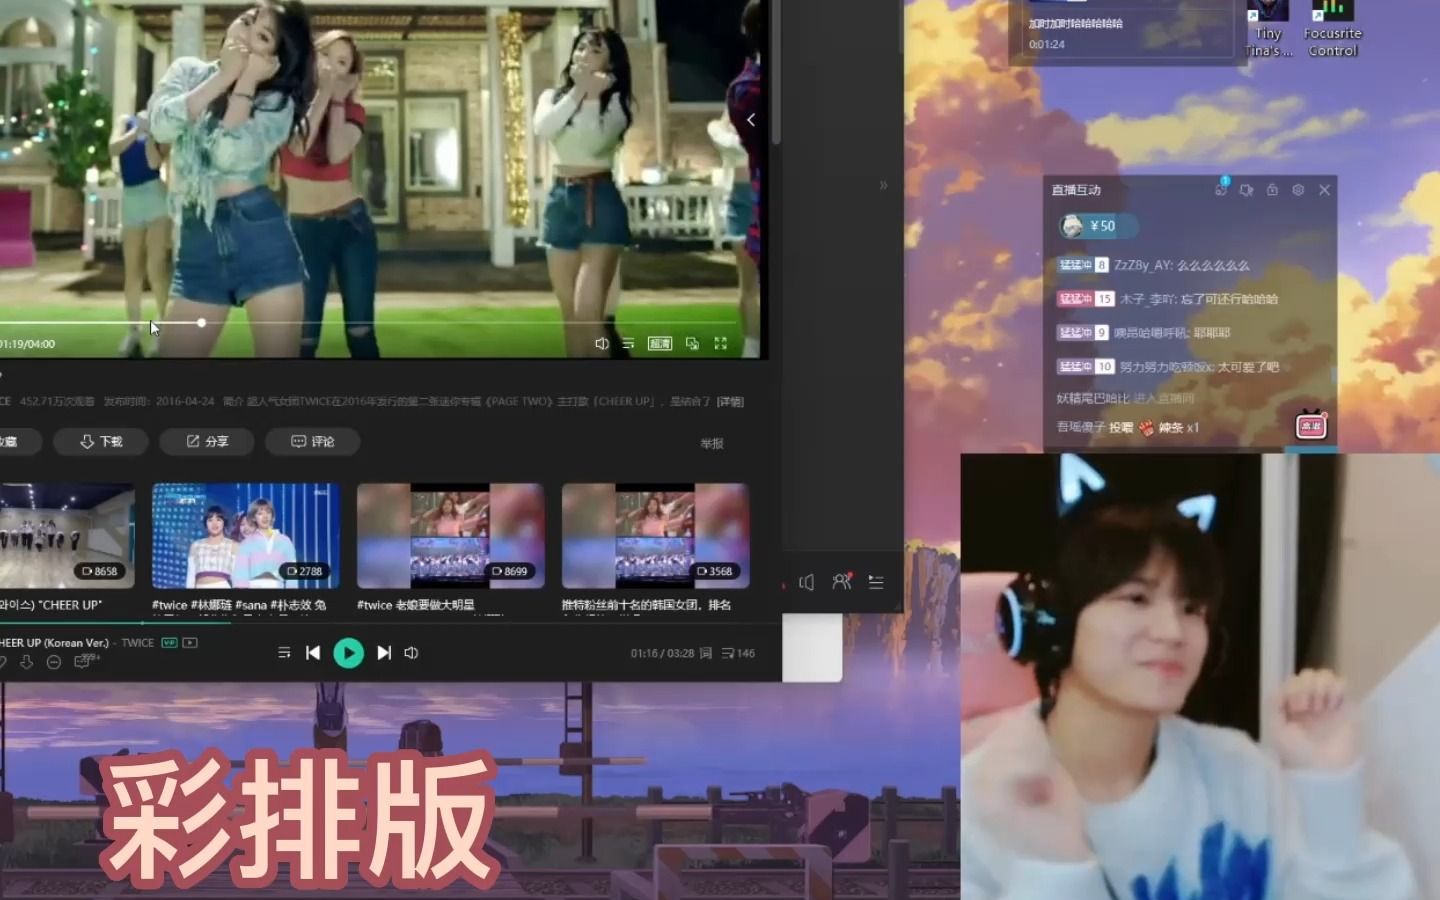The height and width of the screenshot is (900, 1440).
Task: Click the list menu icon in side panel
Action: (876, 582)
